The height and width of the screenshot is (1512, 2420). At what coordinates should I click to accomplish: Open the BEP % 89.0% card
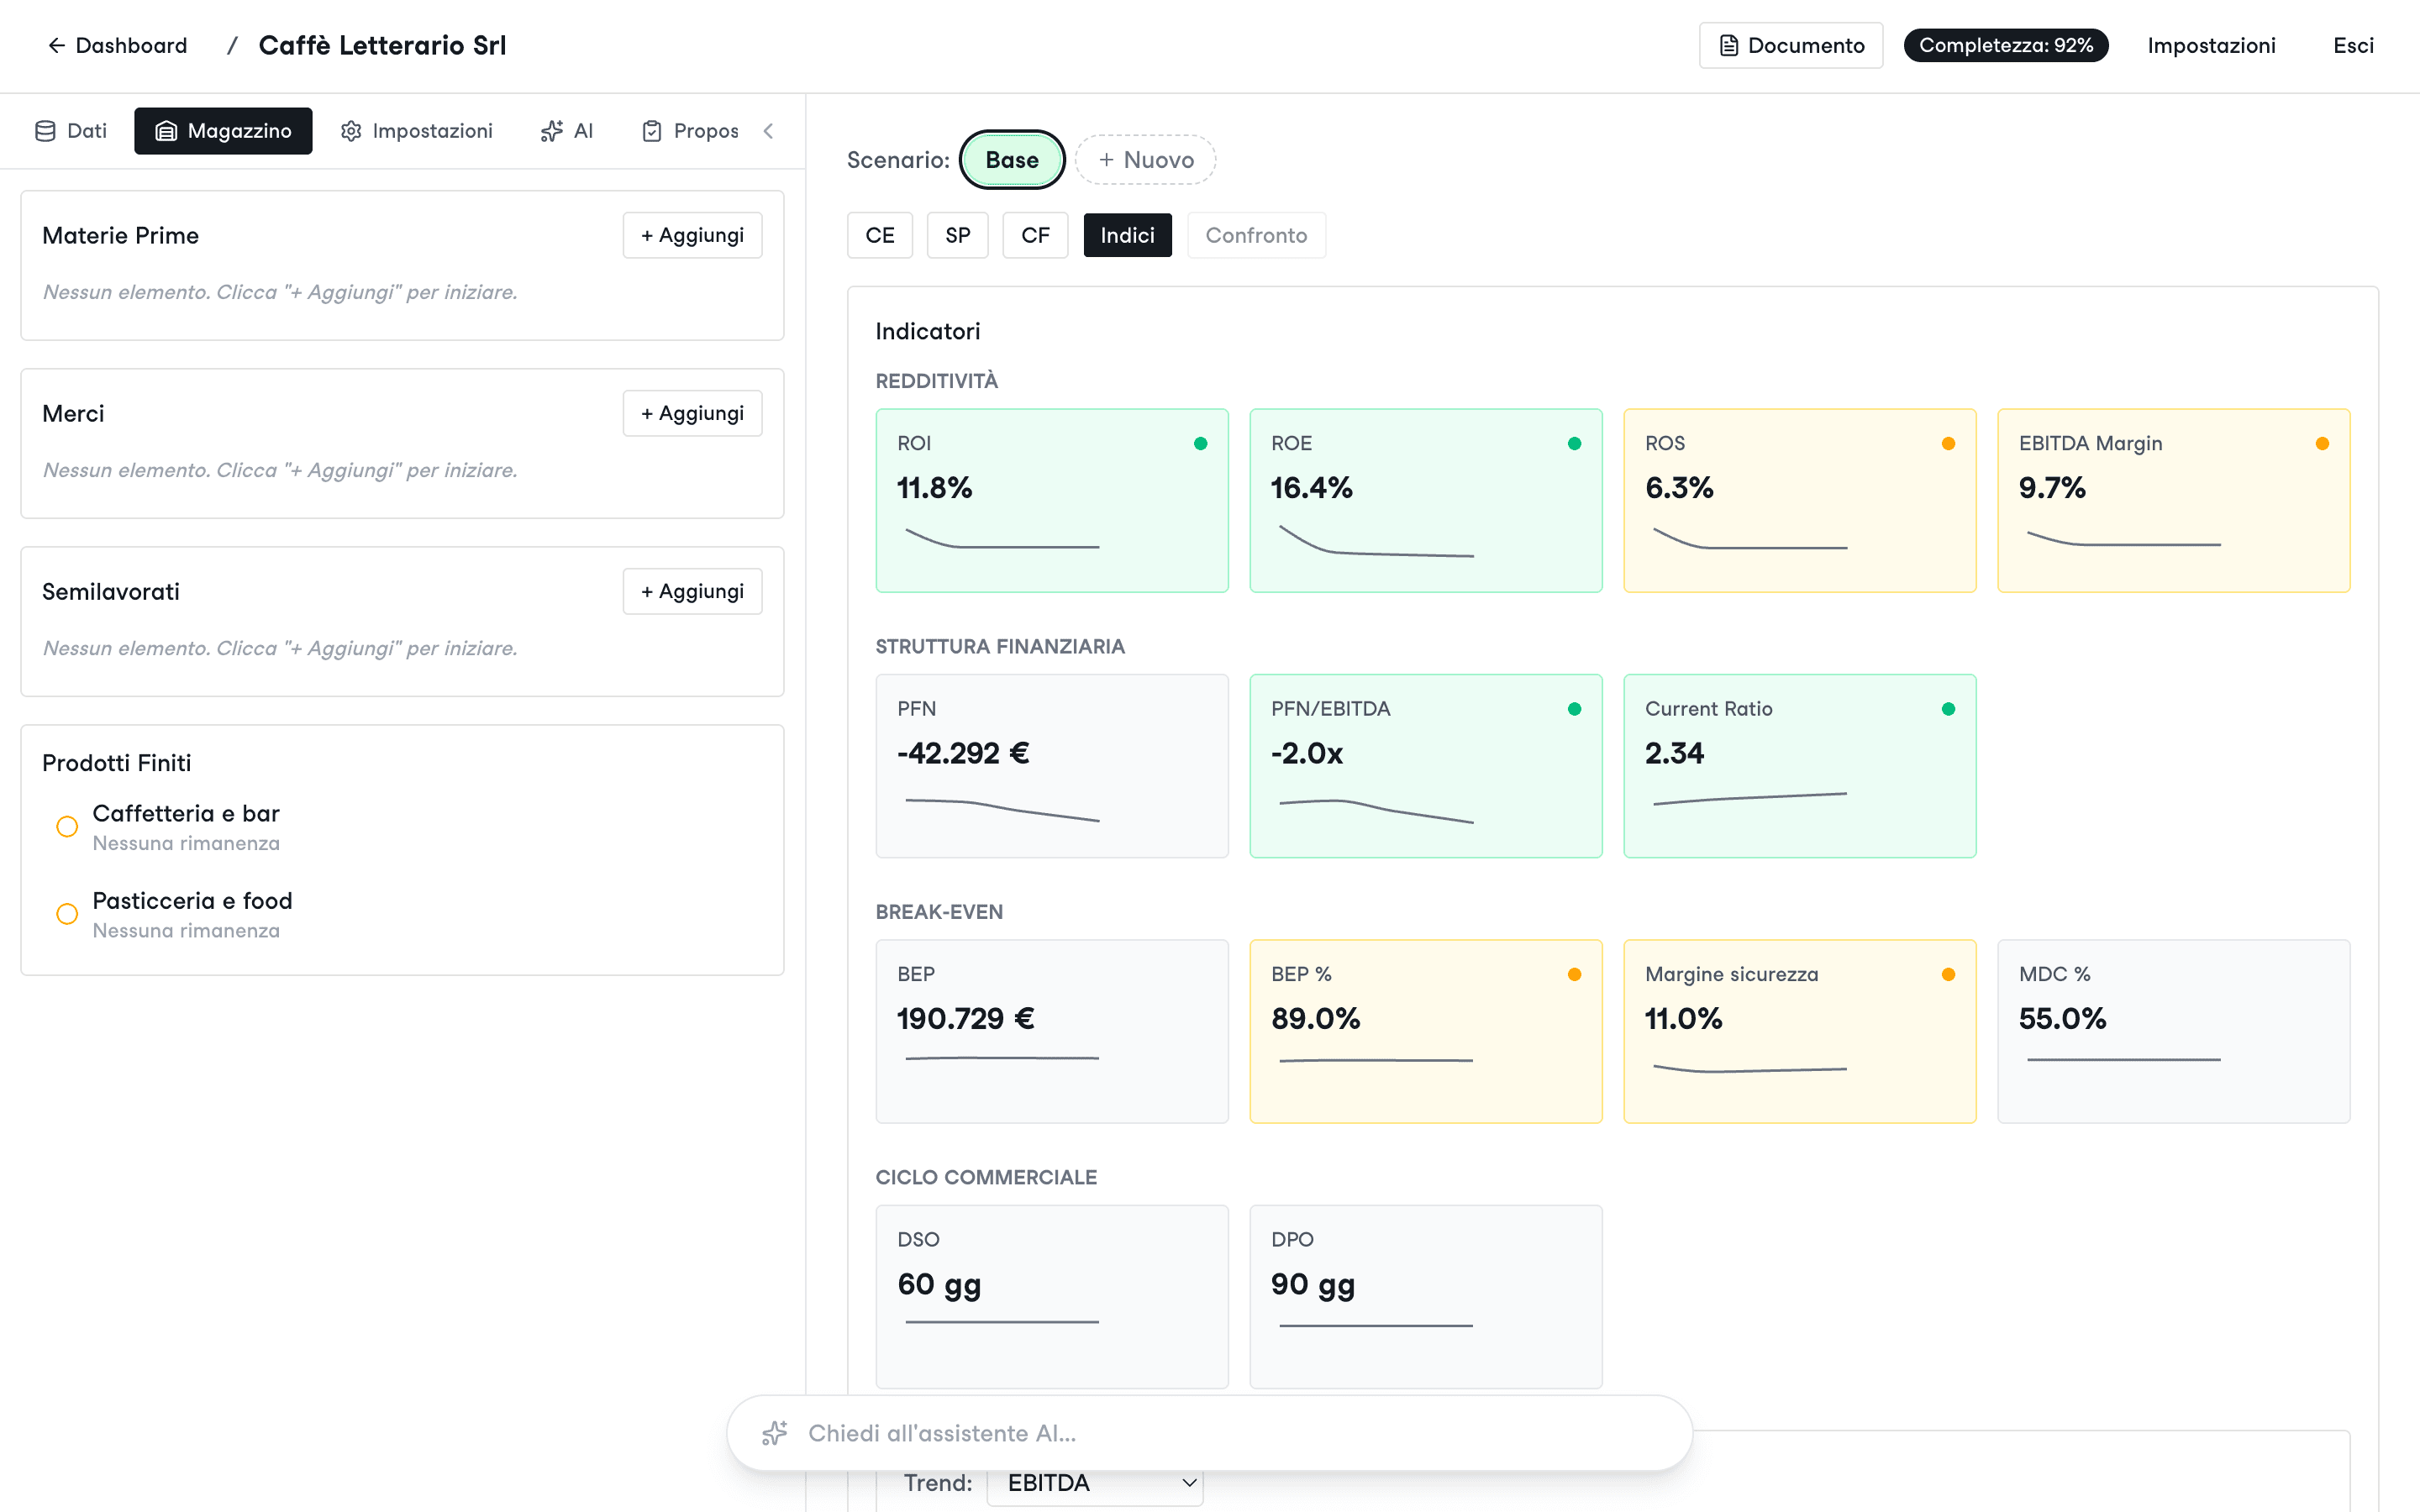tap(1426, 1031)
